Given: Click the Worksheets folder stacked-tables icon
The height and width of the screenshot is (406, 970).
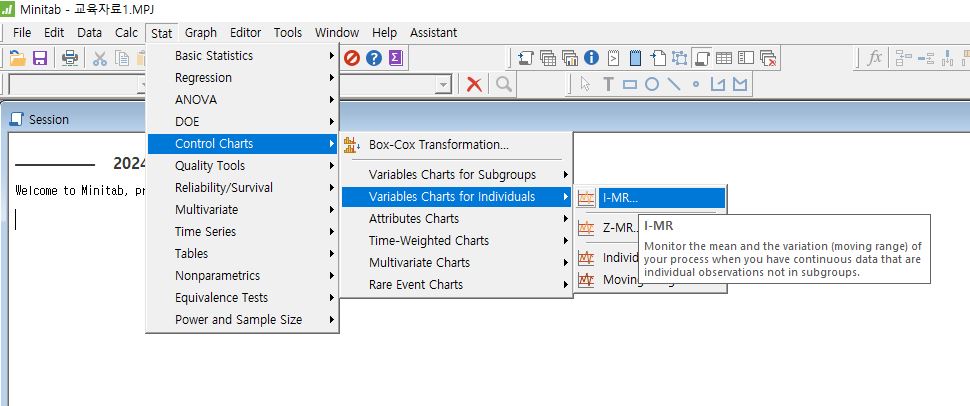Looking at the screenshot, I should tap(548, 58).
